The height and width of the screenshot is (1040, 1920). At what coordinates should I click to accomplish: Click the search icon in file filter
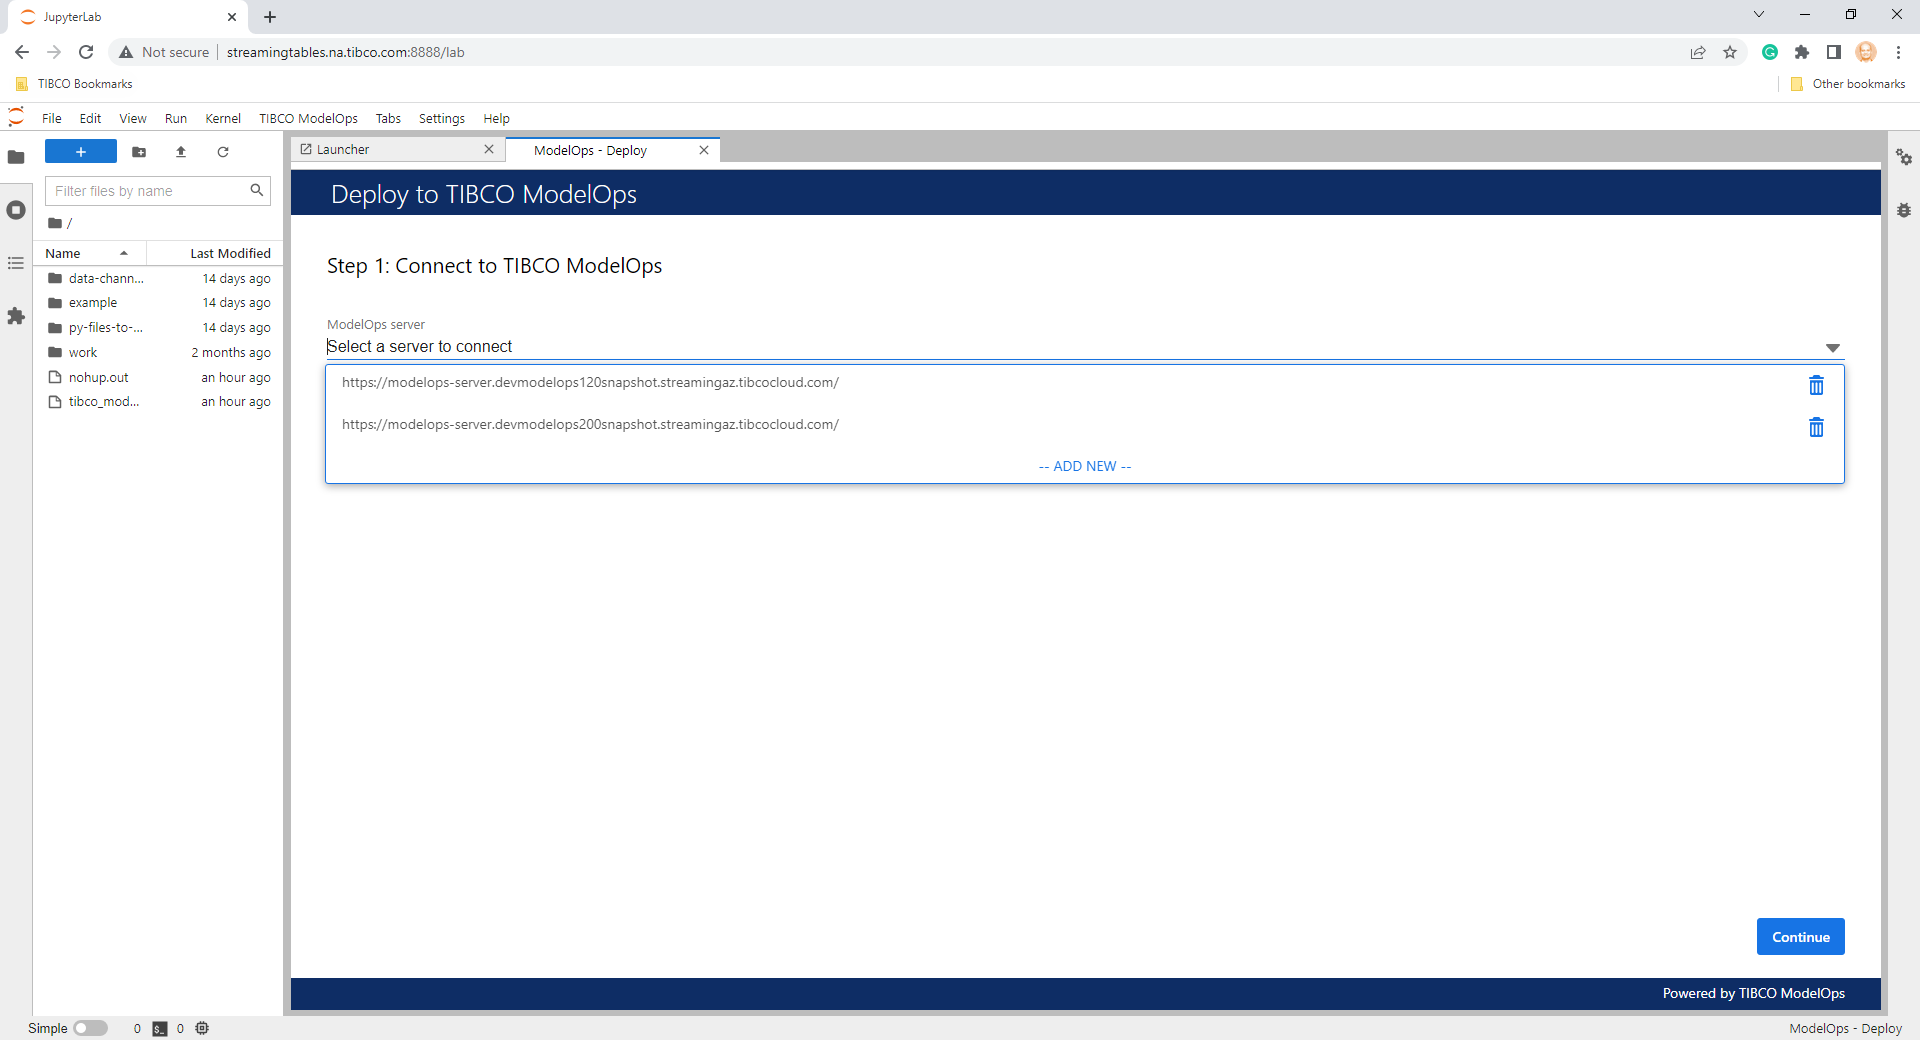pyautogui.click(x=257, y=190)
